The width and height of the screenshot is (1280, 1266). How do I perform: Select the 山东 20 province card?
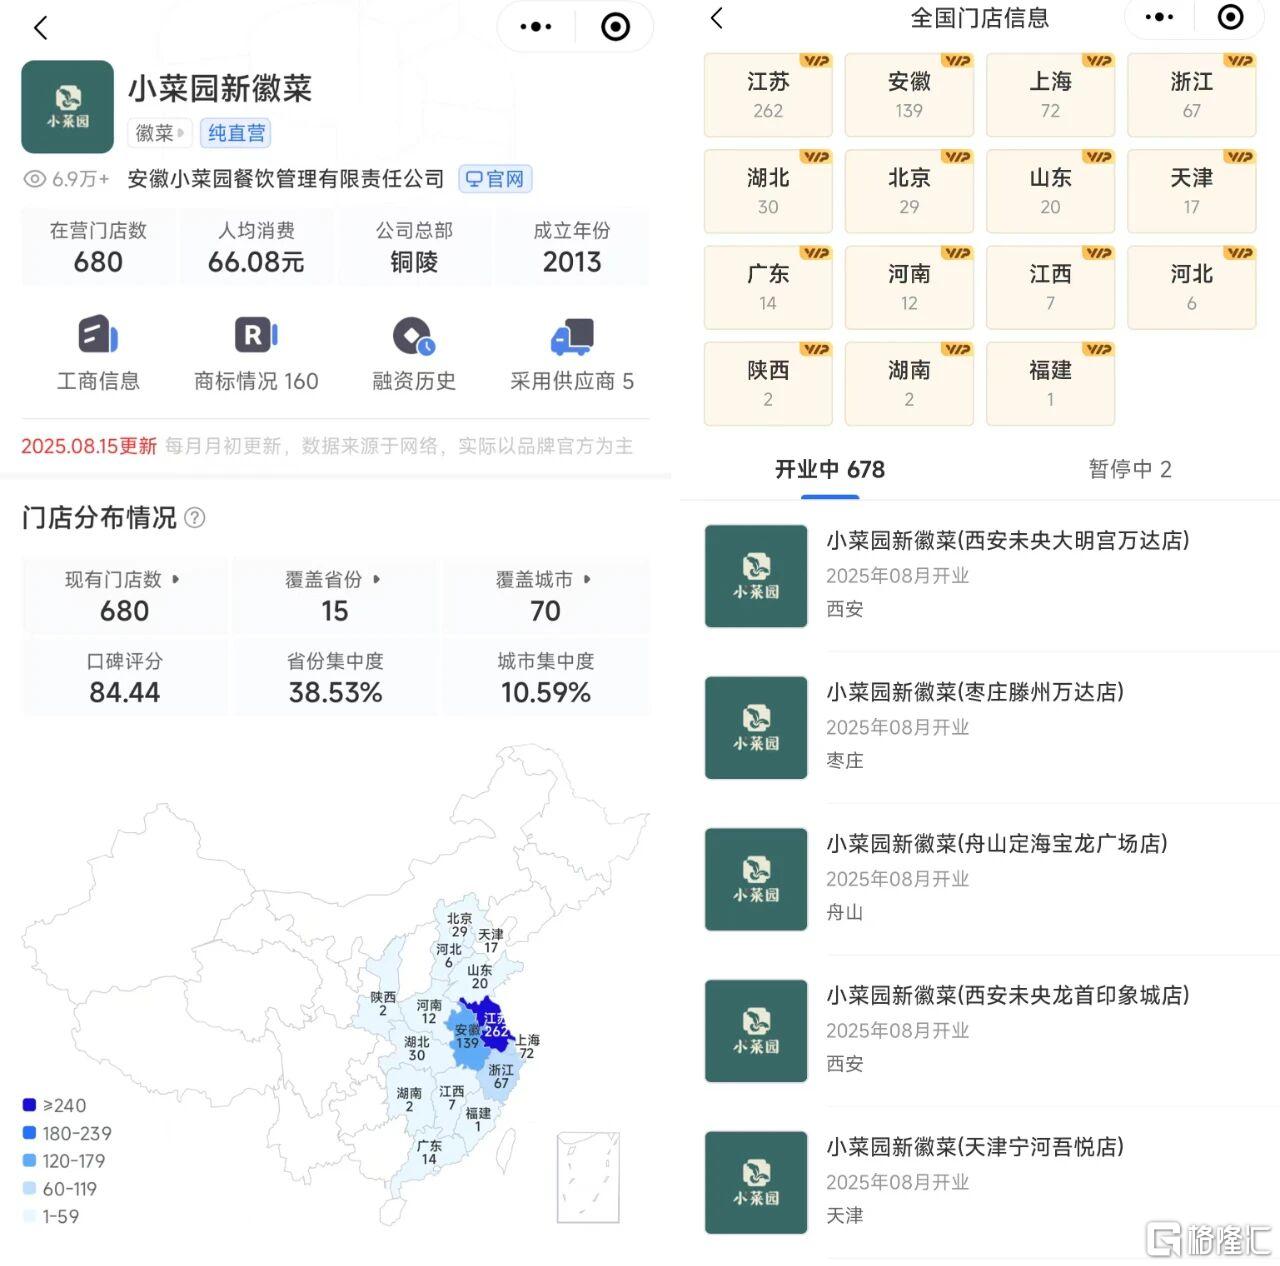(x=1050, y=191)
